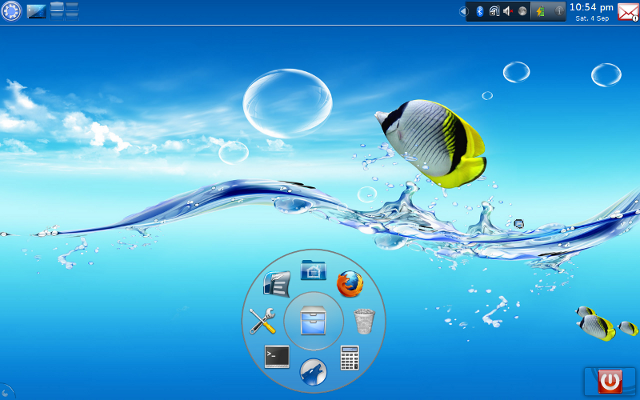Viewport: 640px width, 400px height.
Task: Open home folder in circular launcher
Action: click(x=313, y=270)
